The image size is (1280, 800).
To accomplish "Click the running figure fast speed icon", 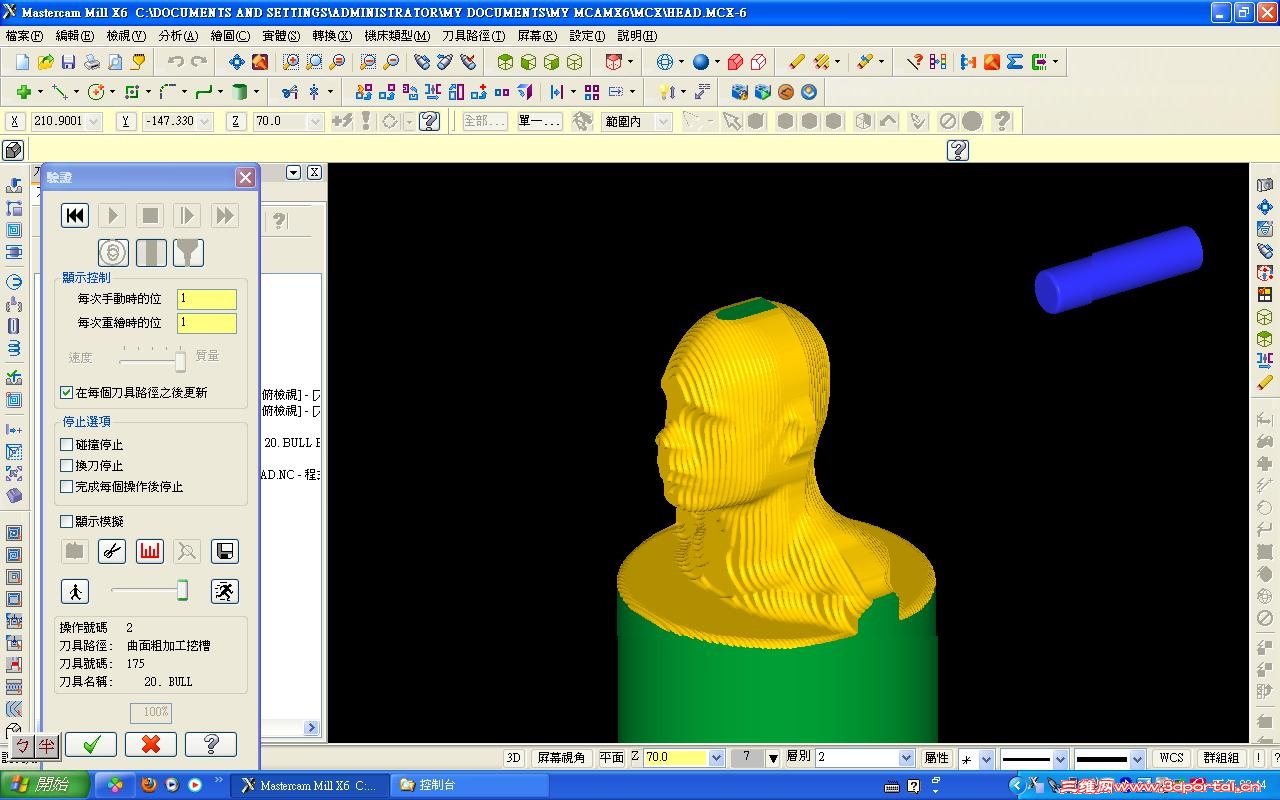I will (225, 591).
